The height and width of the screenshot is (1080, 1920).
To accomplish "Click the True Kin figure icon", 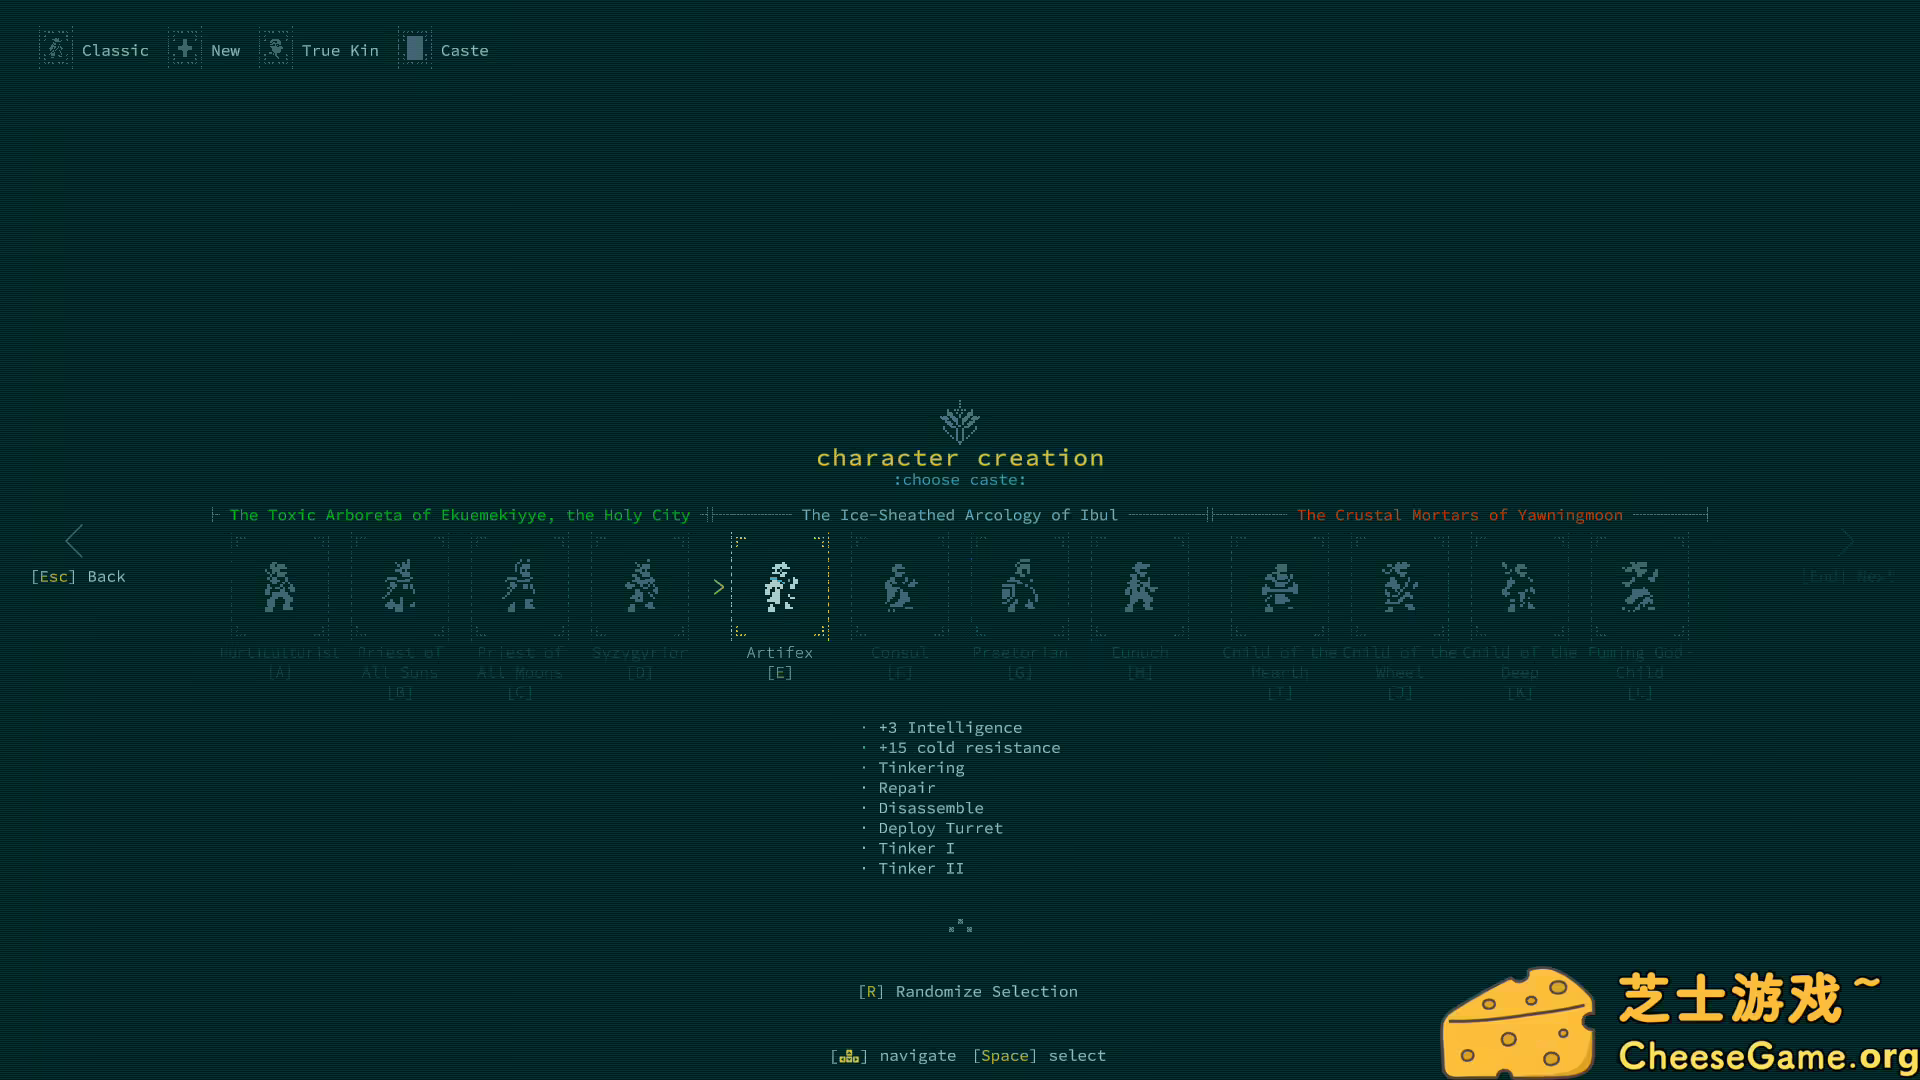I will pyautogui.click(x=275, y=47).
